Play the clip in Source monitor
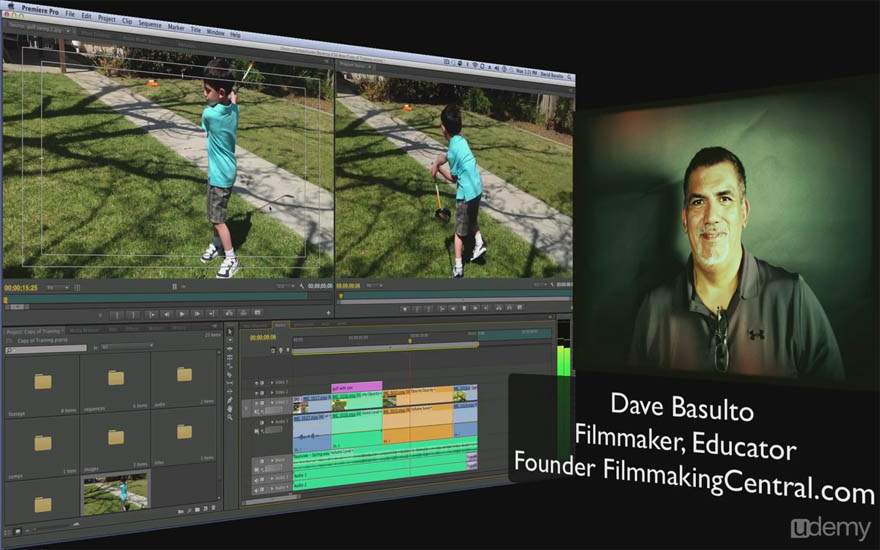The height and width of the screenshot is (550, 880). (x=181, y=313)
